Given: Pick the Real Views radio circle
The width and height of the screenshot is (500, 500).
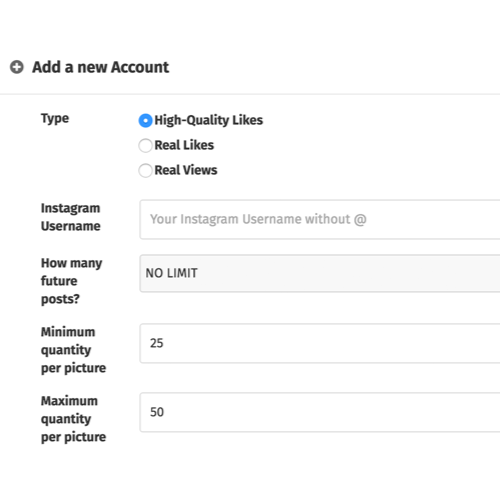Looking at the screenshot, I should click(145, 170).
